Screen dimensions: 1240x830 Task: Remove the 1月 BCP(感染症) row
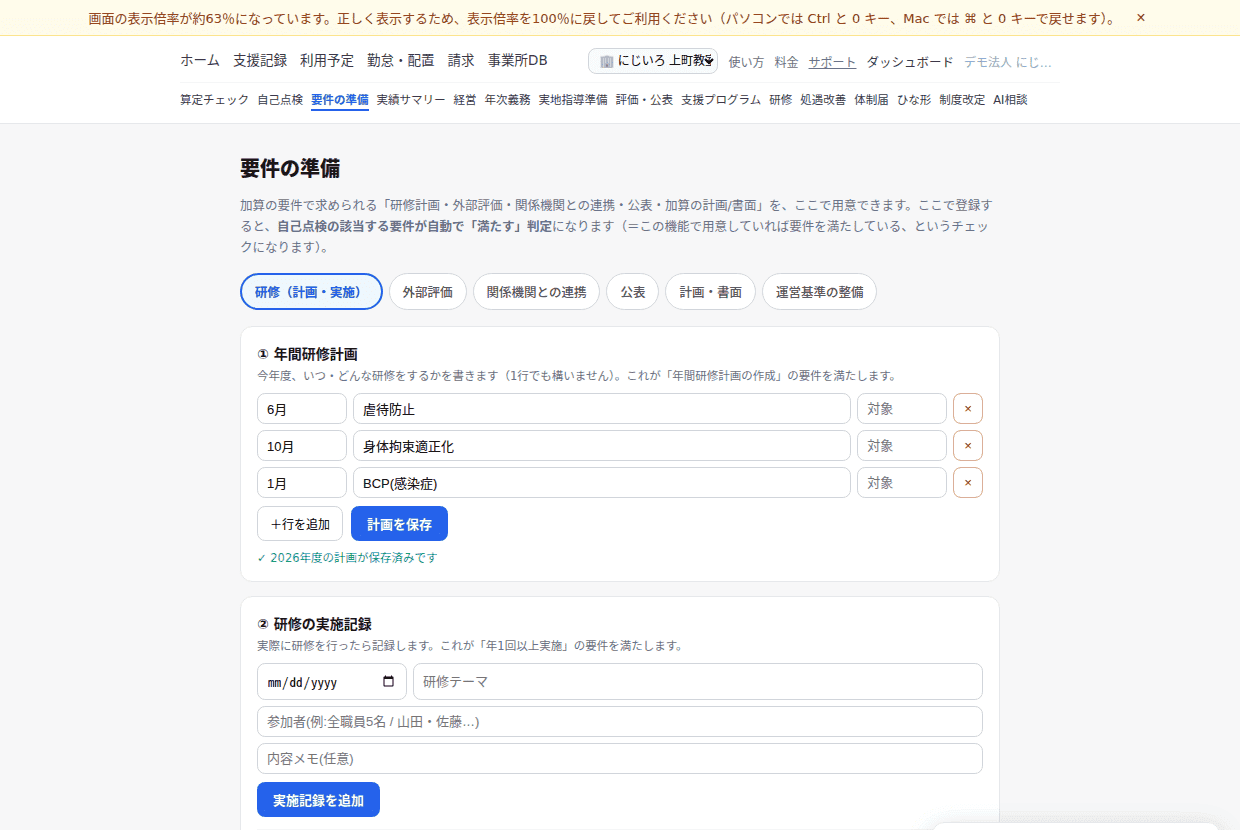[x=968, y=482]
